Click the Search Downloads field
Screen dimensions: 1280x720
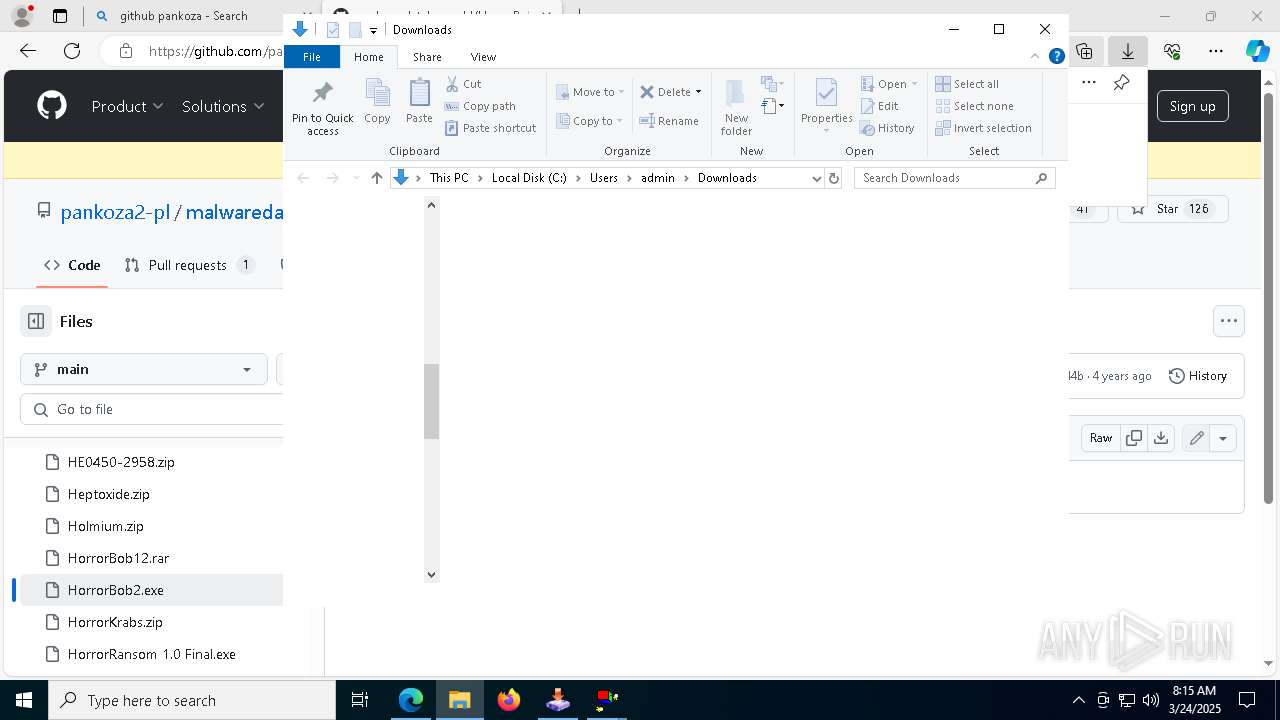point(955,178)
